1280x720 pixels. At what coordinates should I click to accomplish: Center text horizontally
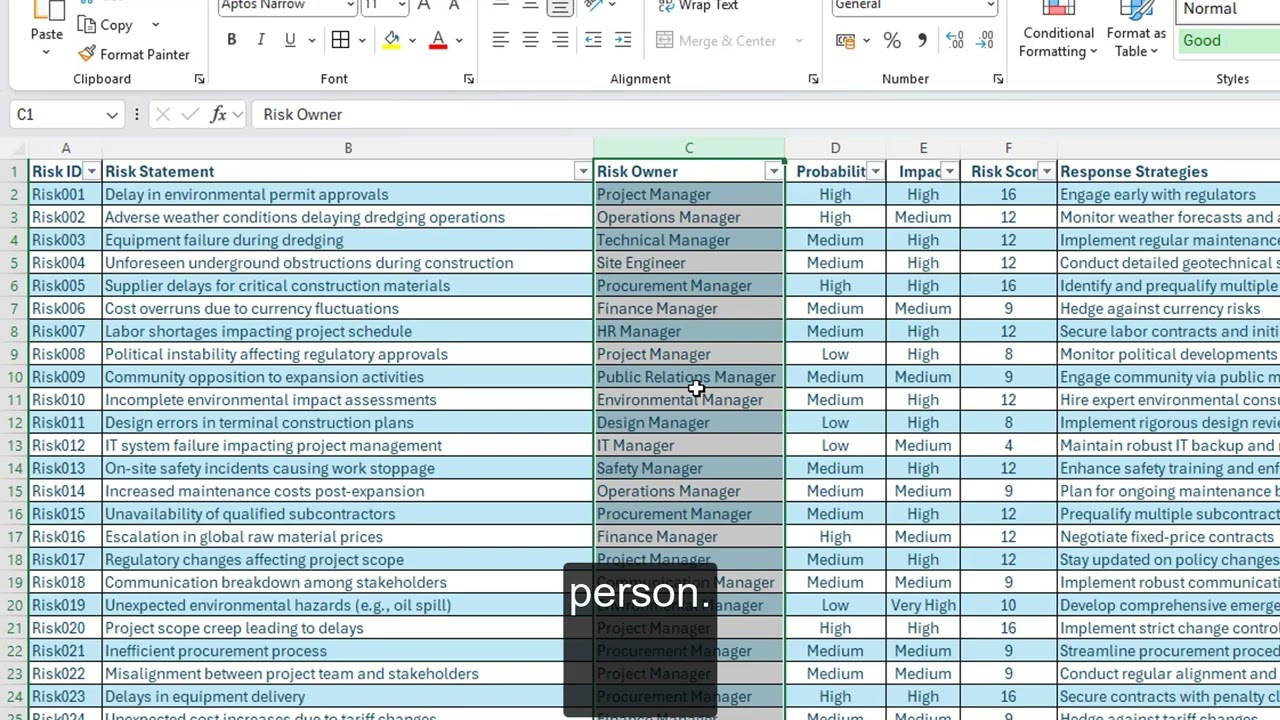coord(530,40)
